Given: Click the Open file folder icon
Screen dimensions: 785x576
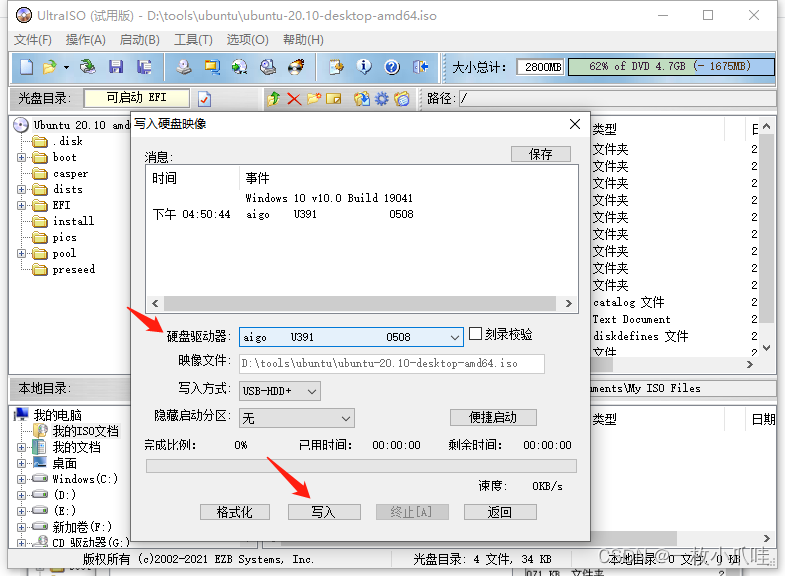Looking at the screenshot, I should [50, 67].
